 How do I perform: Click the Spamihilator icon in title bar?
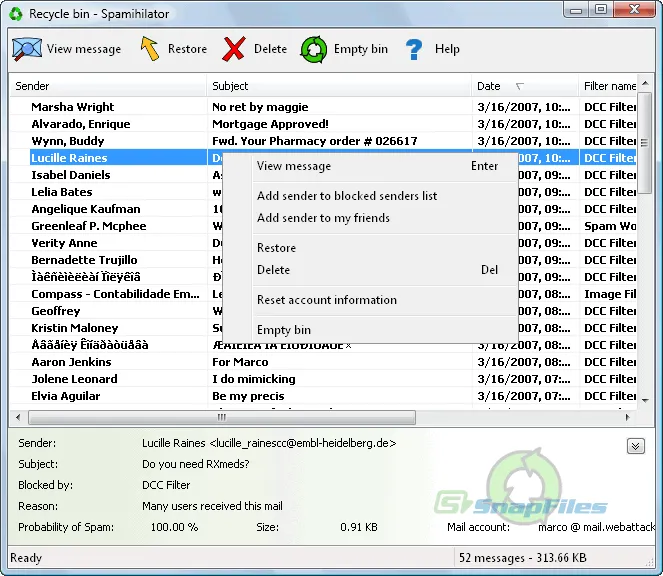pos(16,14)
